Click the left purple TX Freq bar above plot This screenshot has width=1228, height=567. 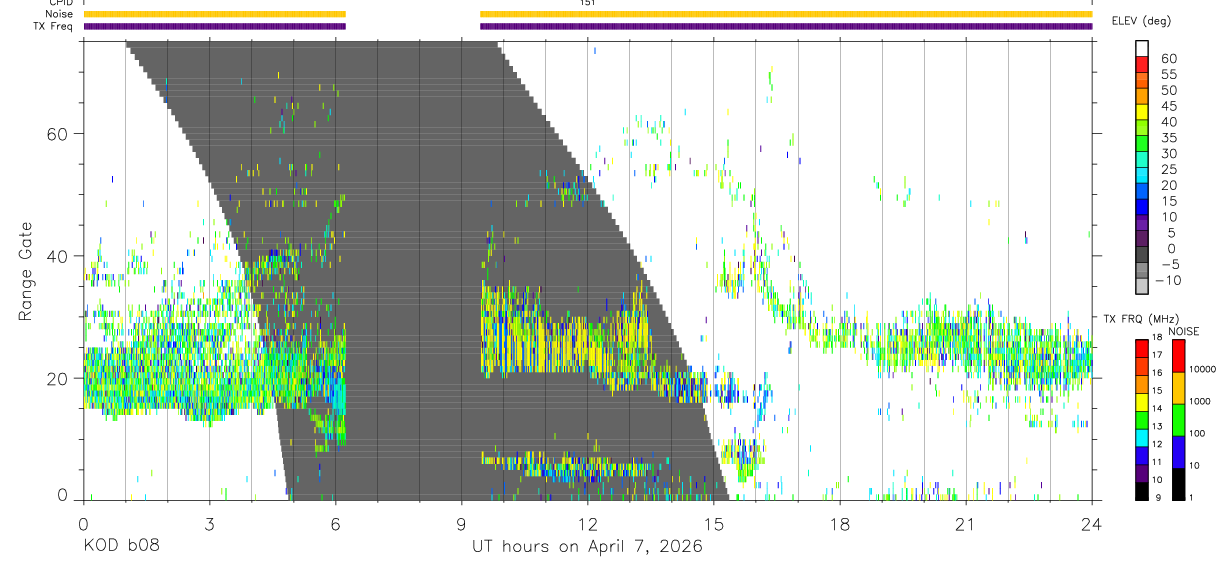pyautogui.click(x=214, y=26)
